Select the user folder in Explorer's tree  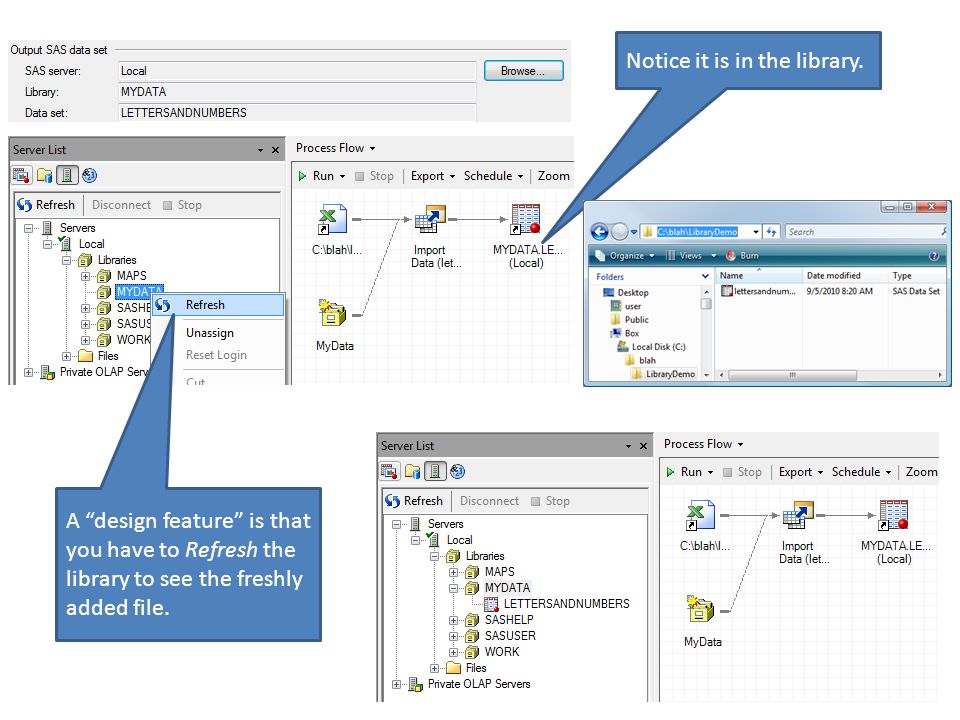[626, 306]
